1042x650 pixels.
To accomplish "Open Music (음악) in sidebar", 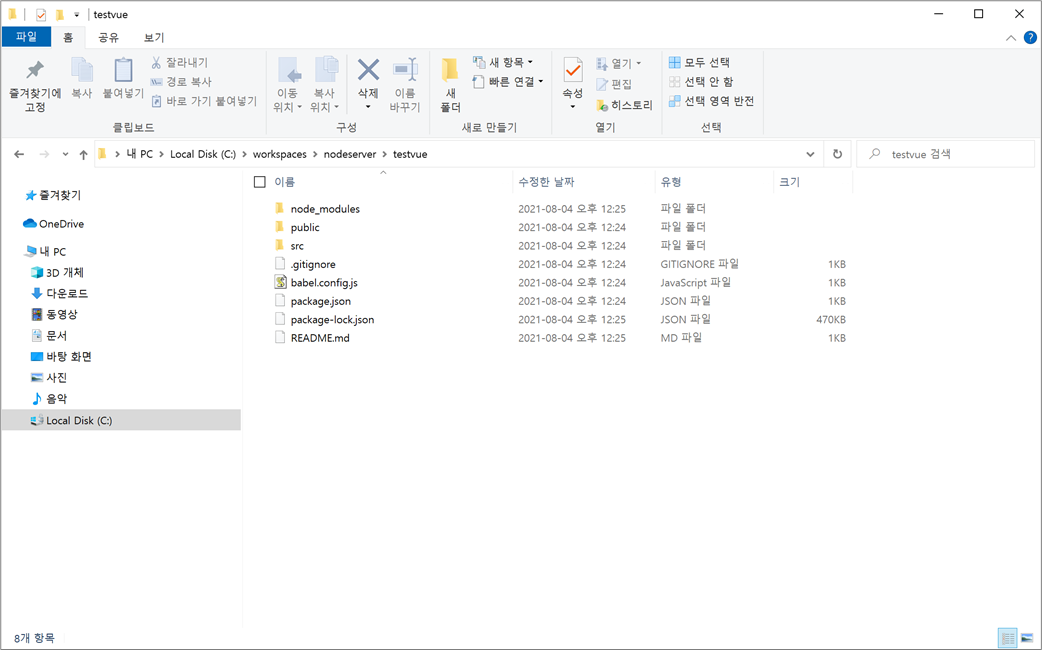I will 49,399.
